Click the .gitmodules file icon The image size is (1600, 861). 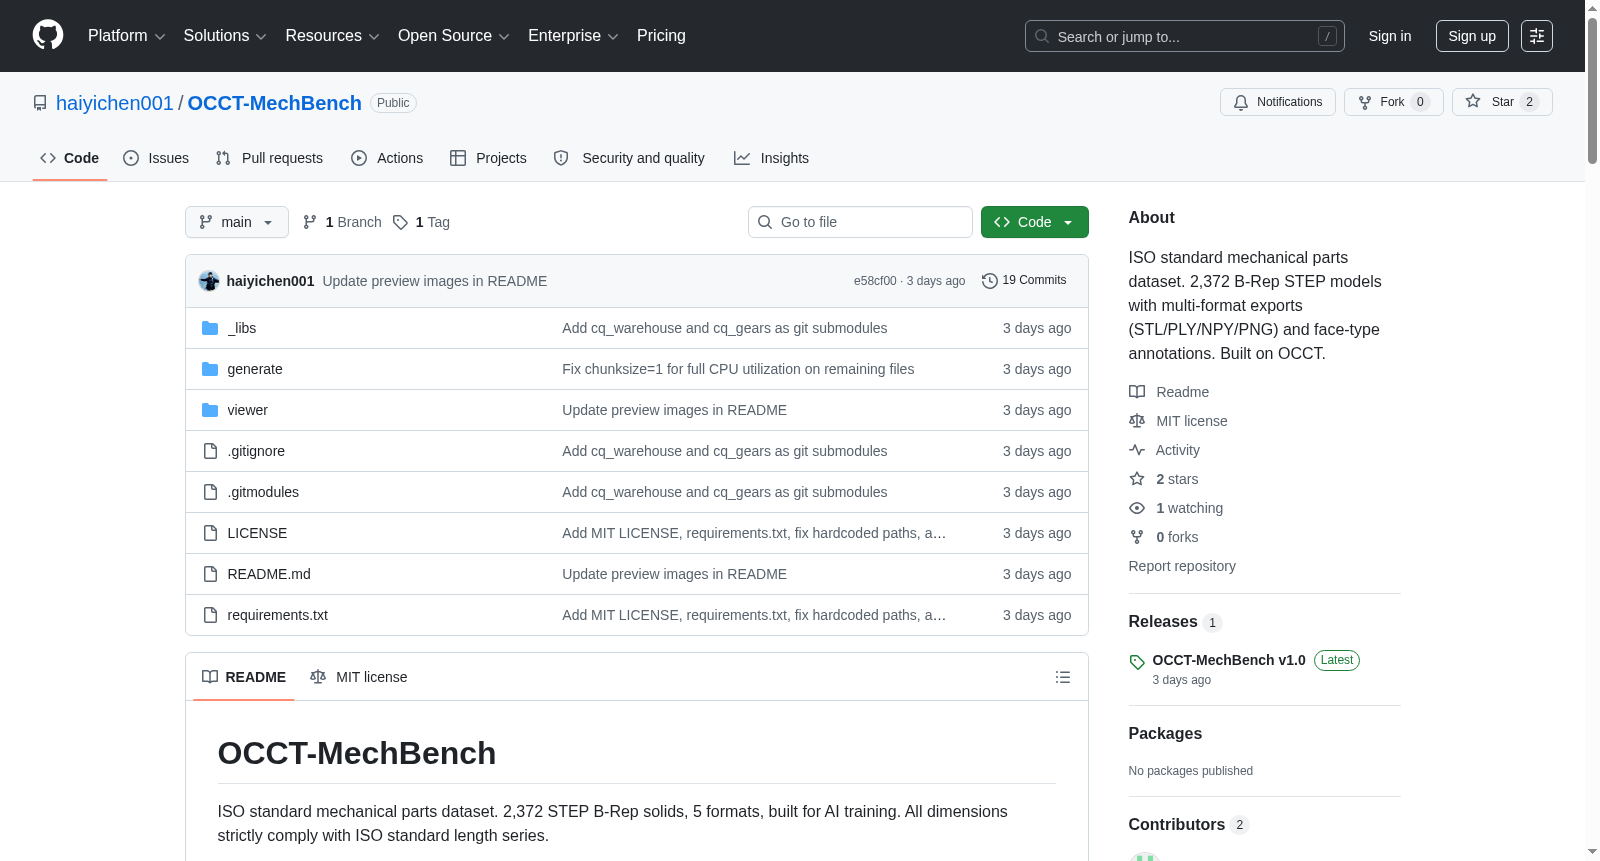click(210, 492)
